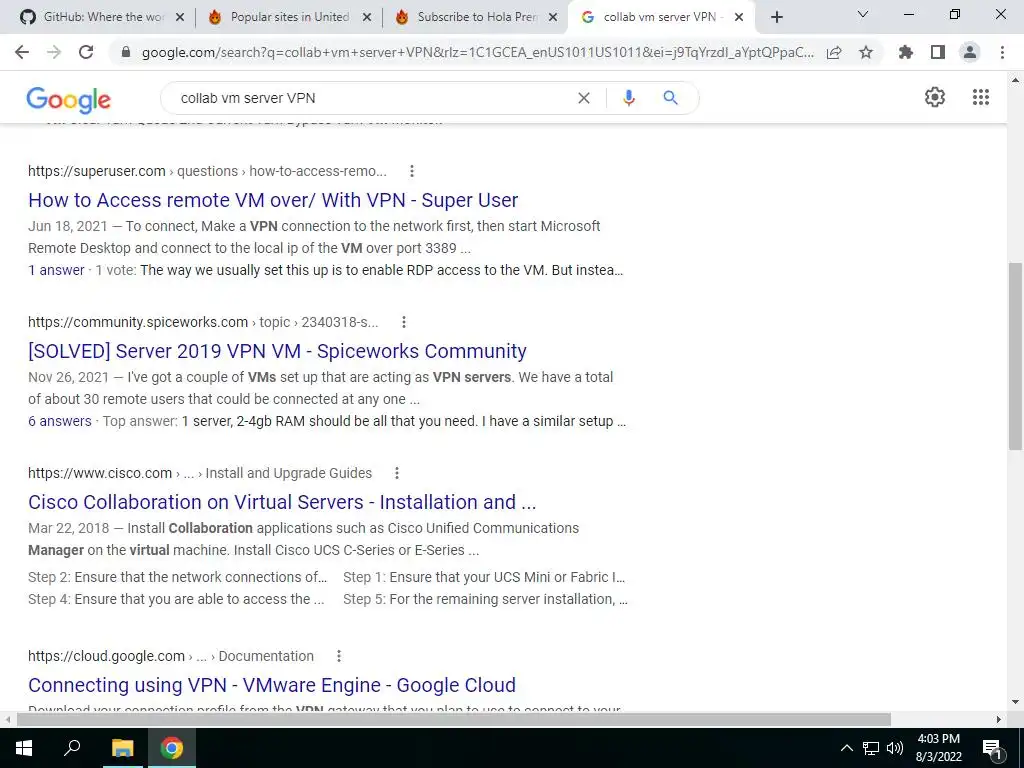
Task: Toggle Chrome side panel icon
Action: tap(938, 52)
